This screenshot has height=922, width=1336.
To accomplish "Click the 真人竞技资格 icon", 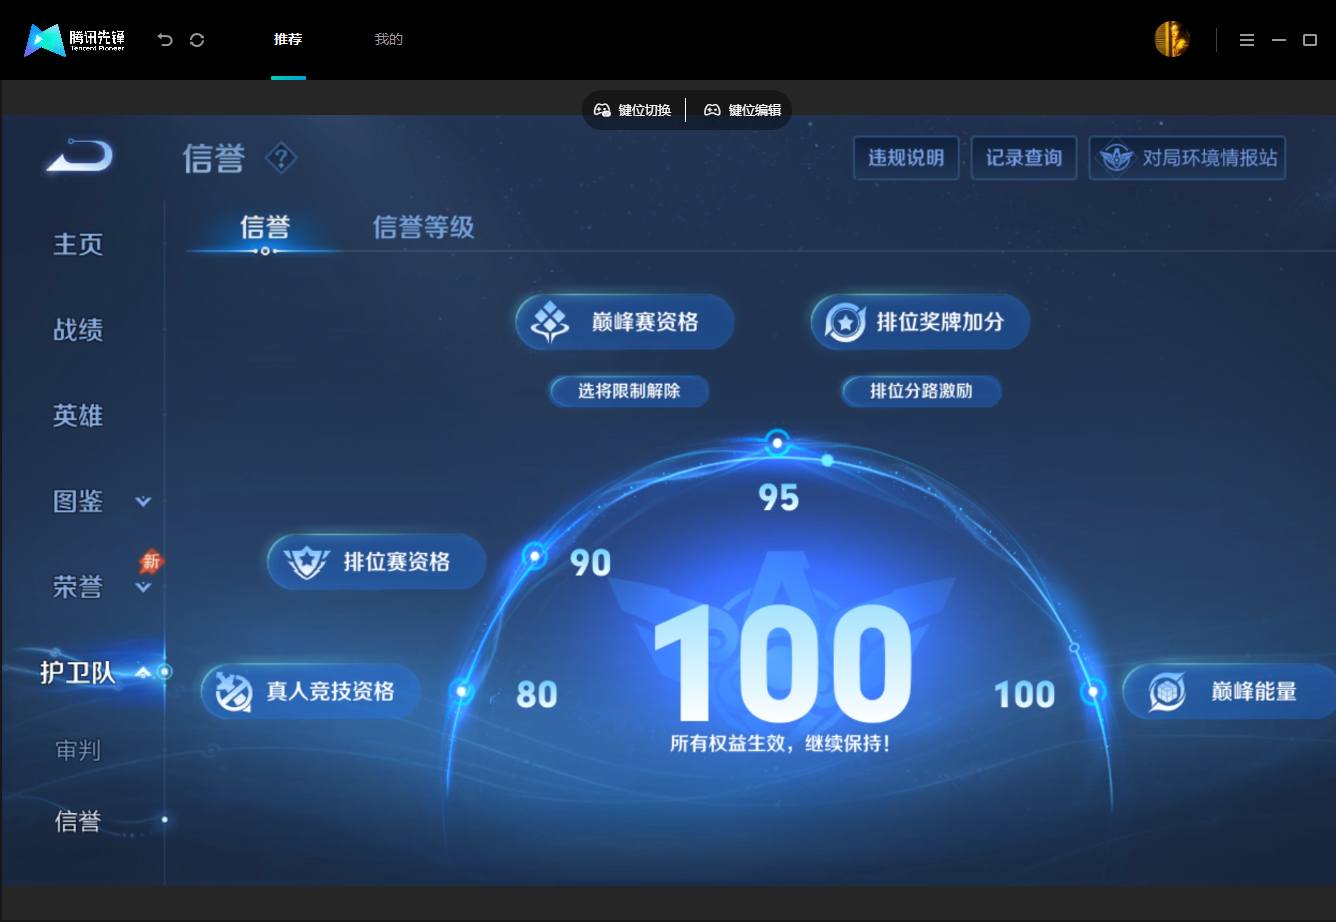I will click(x=234, y=691).
